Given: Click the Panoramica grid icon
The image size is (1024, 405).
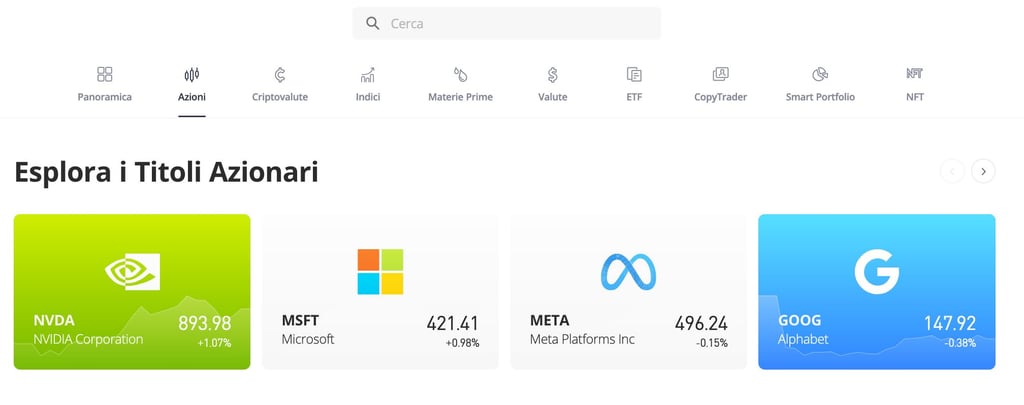Looking at the screenshot, I should (x=104, y=74).
